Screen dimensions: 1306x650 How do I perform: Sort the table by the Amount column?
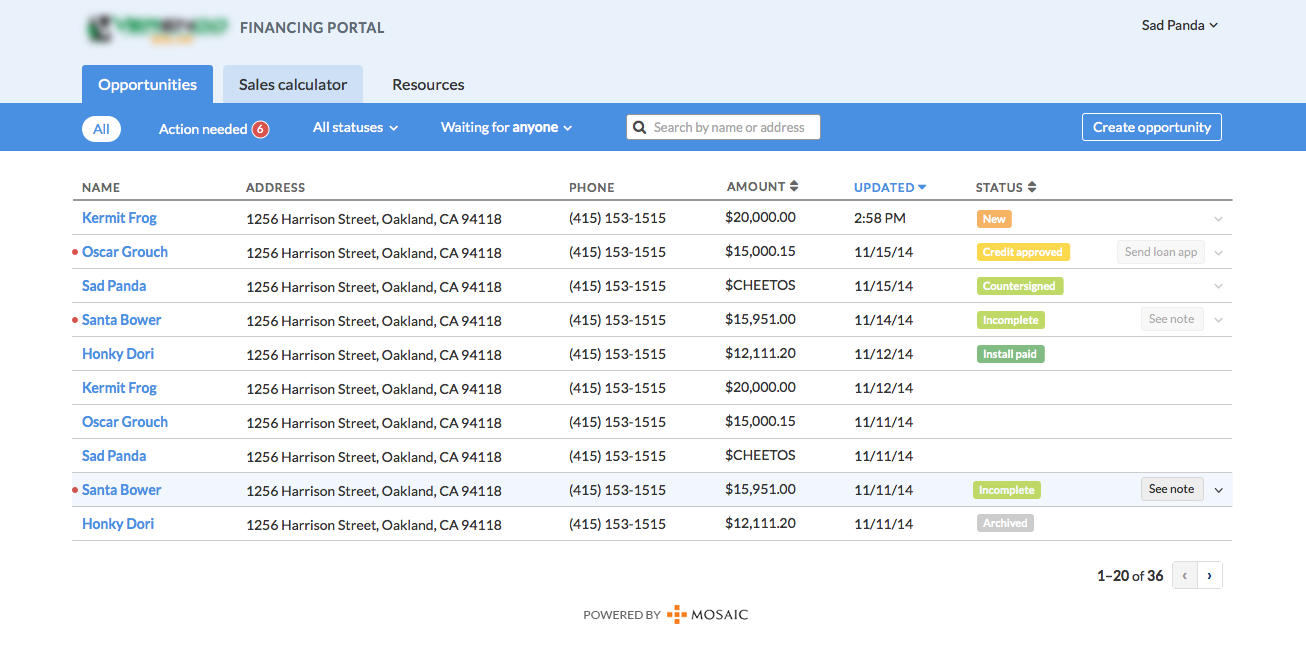tap(762, 187)
